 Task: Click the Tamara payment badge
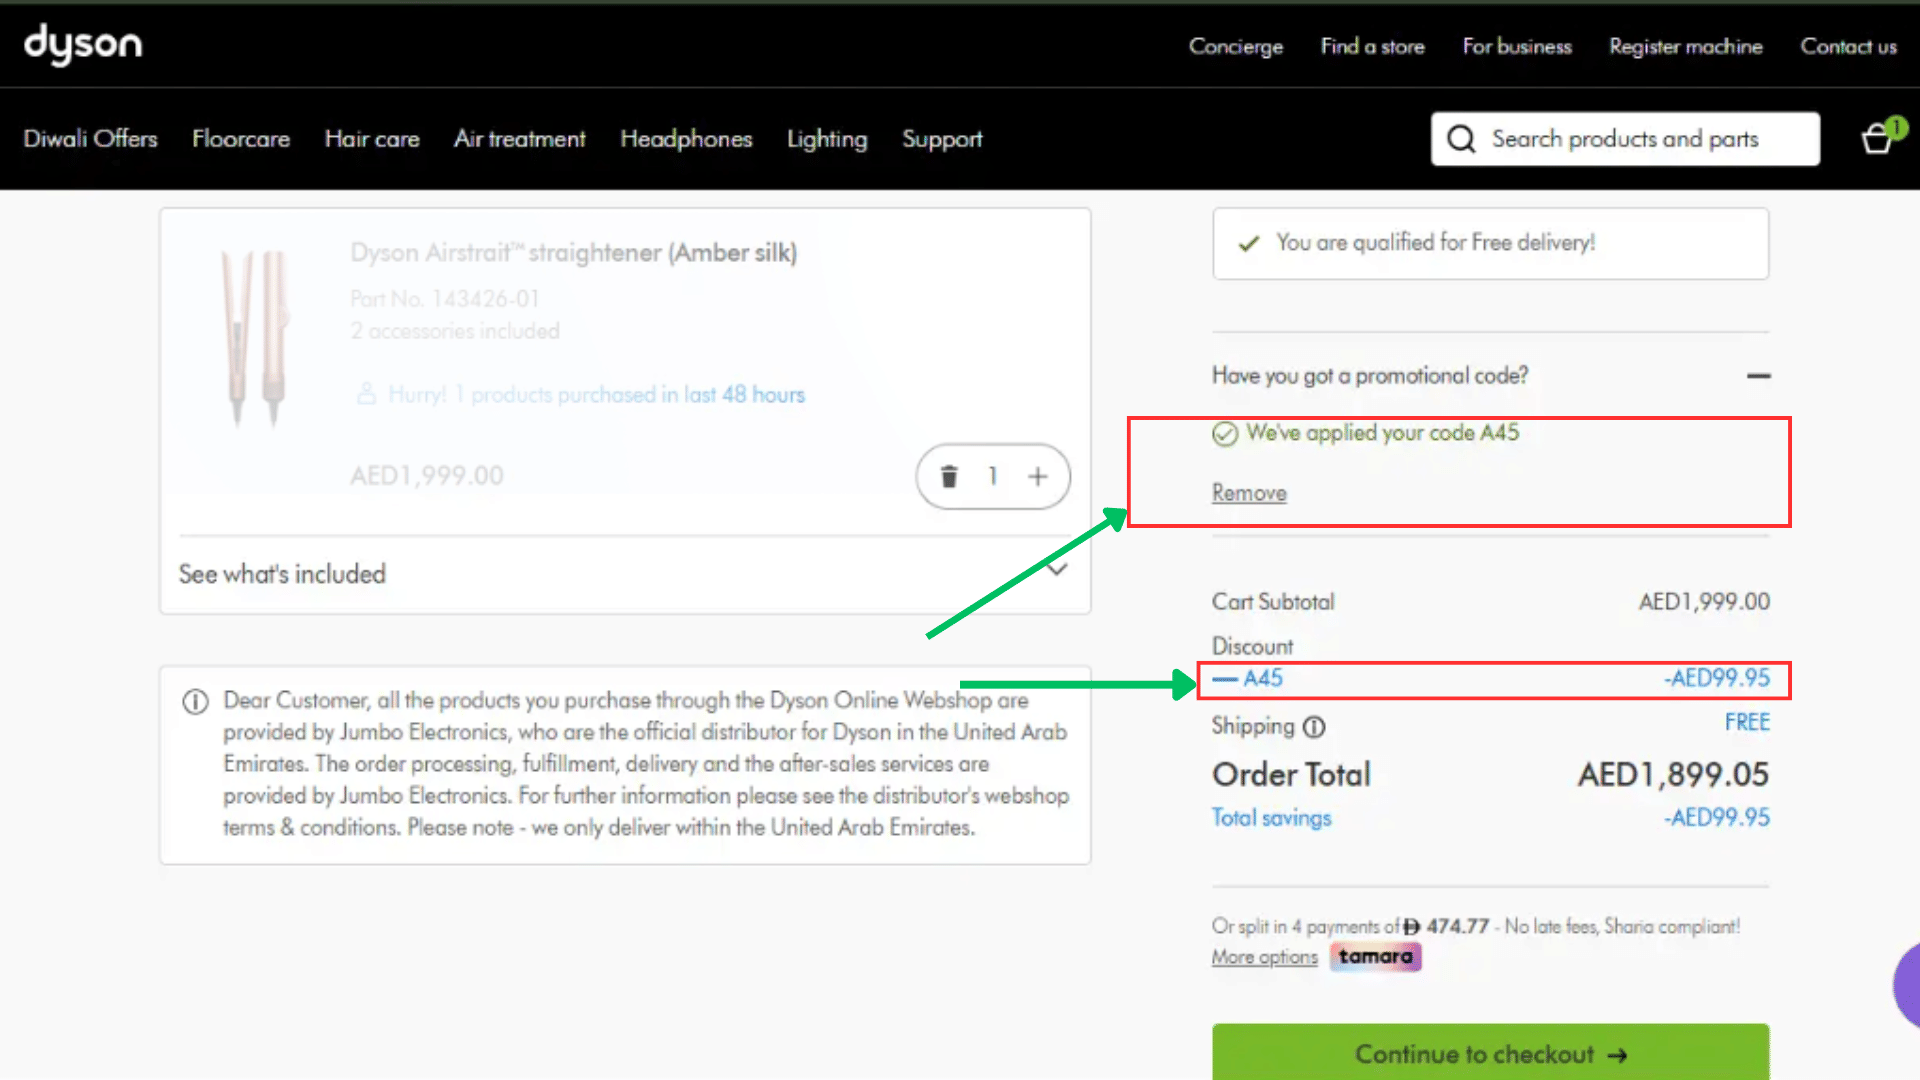pos(1375,957)
